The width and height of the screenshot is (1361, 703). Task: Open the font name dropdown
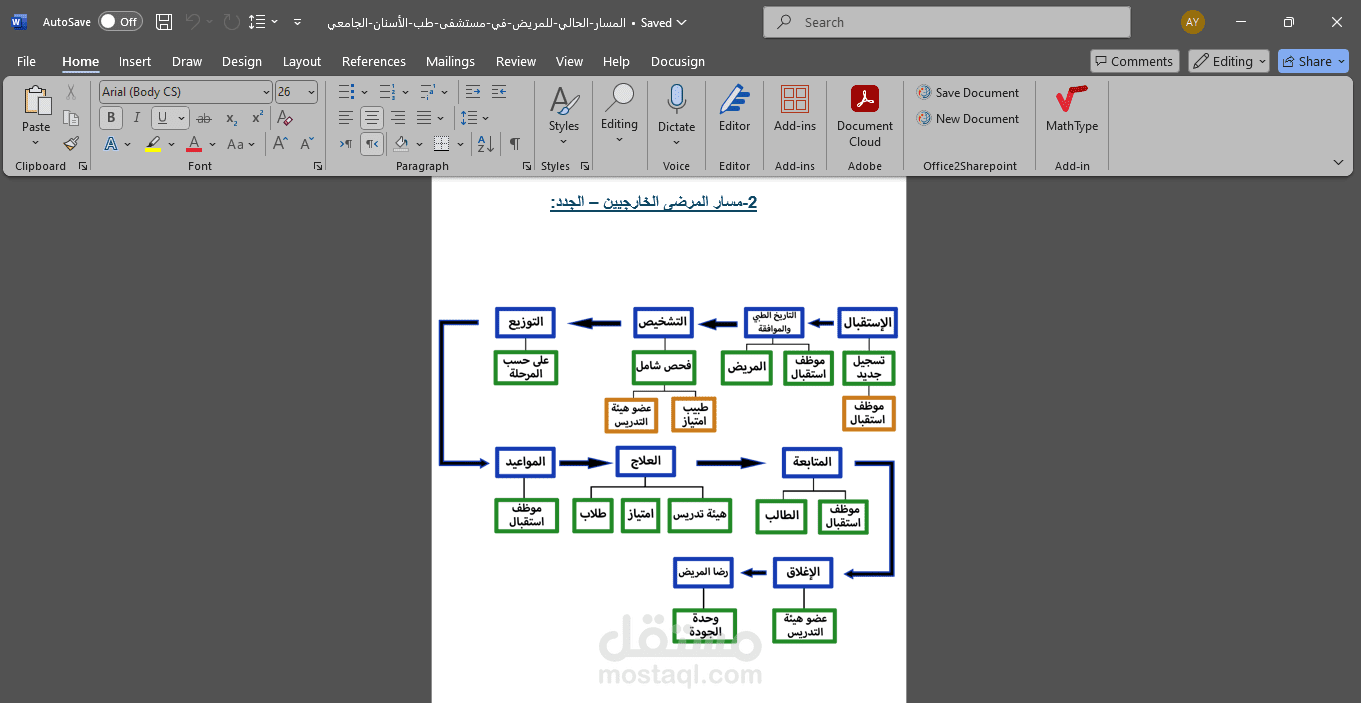coord(266,92)
